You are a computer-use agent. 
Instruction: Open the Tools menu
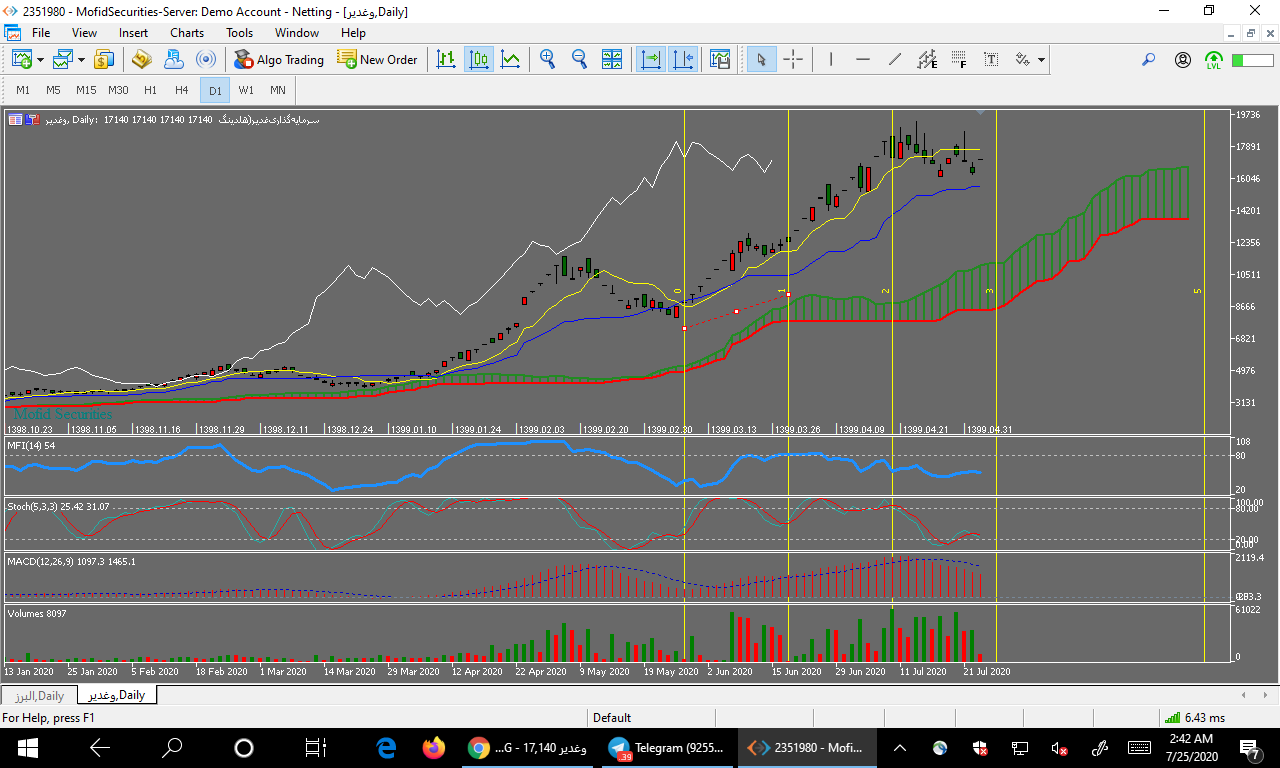[x=240, y=33]
